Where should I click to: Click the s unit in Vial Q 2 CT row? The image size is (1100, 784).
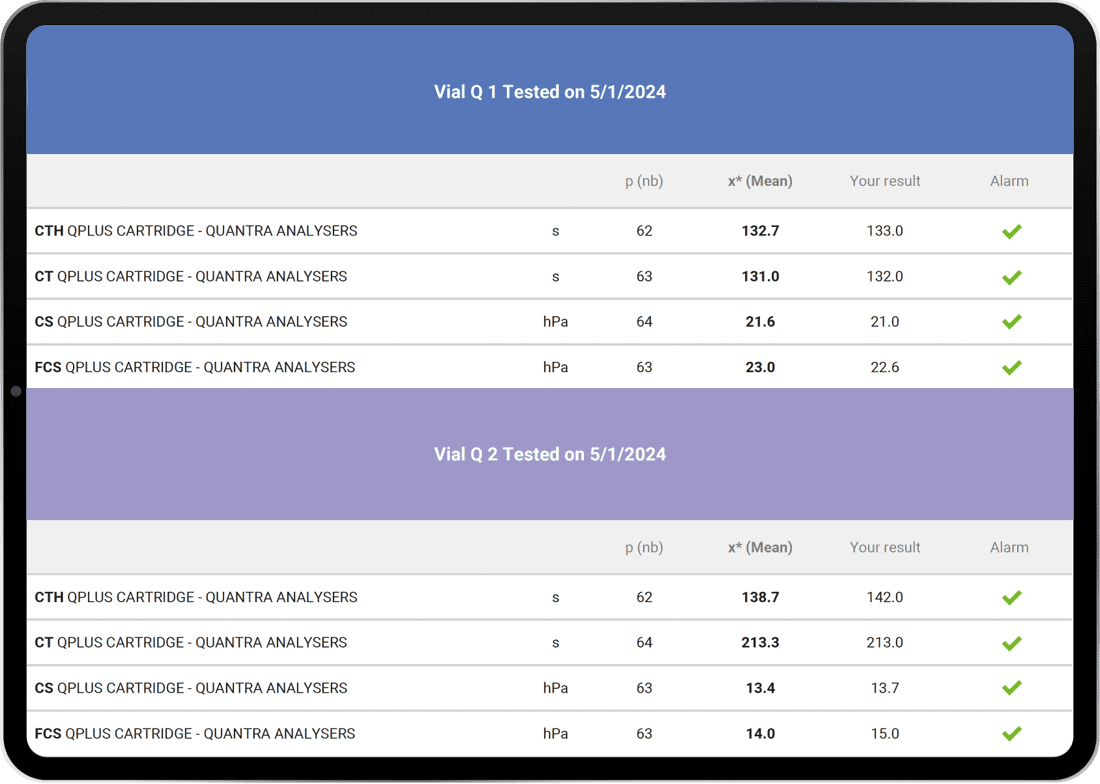(556, 643)
